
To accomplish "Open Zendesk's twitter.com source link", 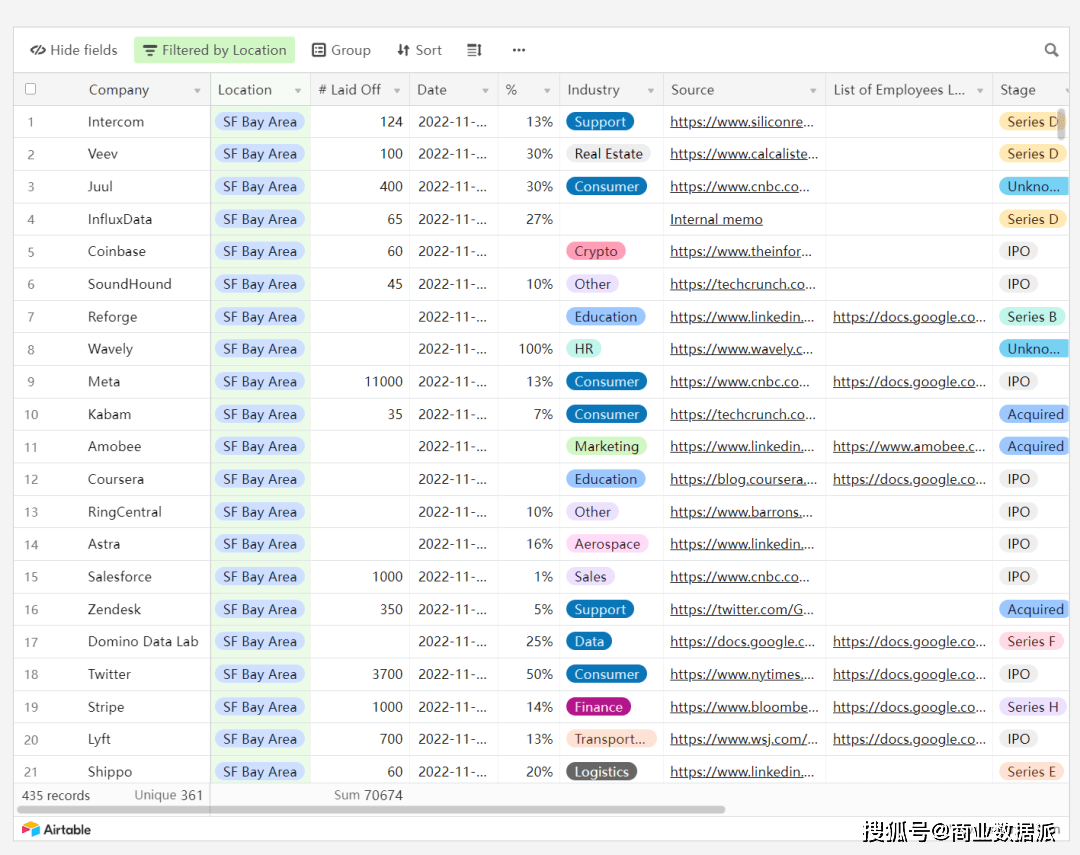I will coord(742,609).
